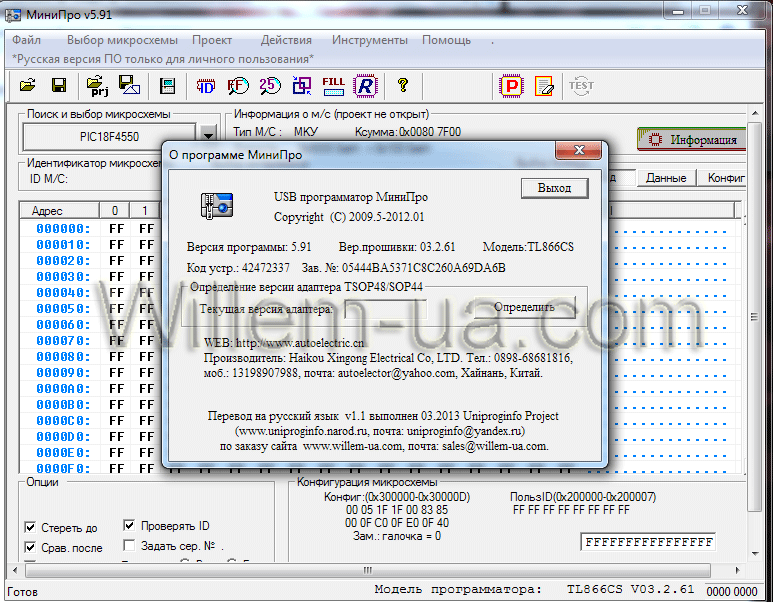Open project via the prj folder icon
Image resolution: width=773 pixels, height=602 pixels.
coord(97,86)
